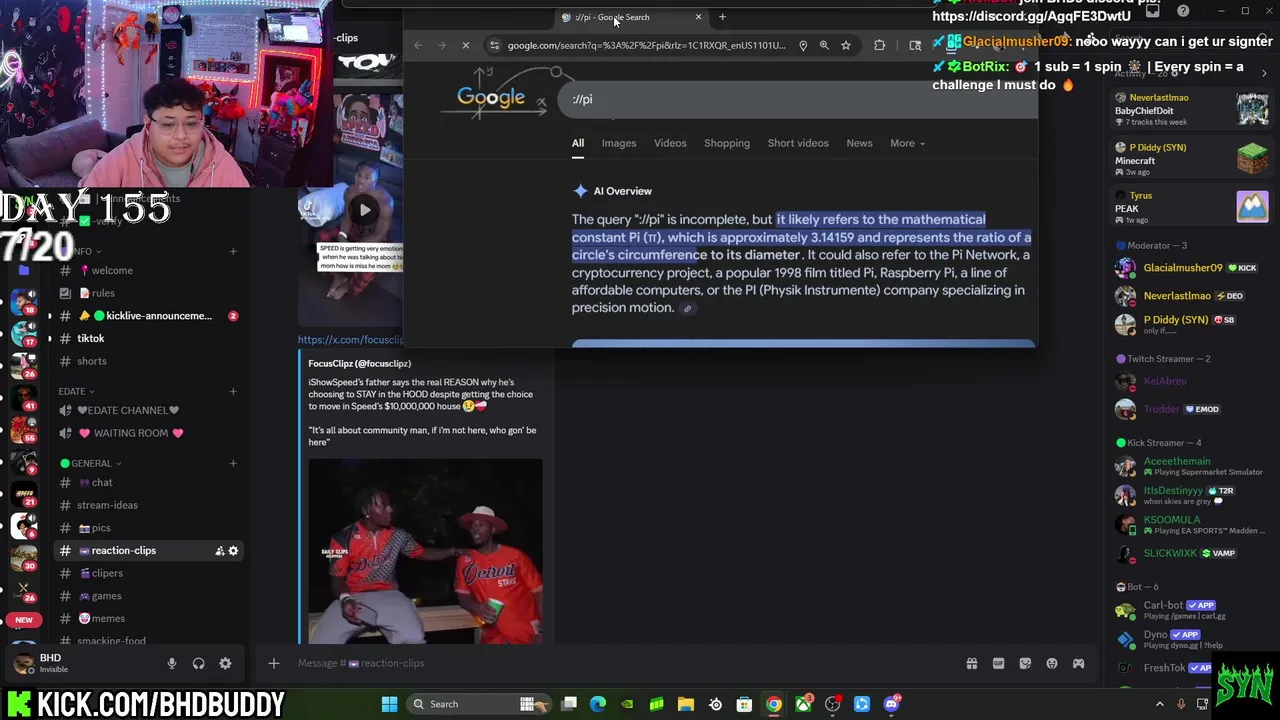Click the server icon with badge 21
Screen dimensions: 1280x720
tap(23, 493)
